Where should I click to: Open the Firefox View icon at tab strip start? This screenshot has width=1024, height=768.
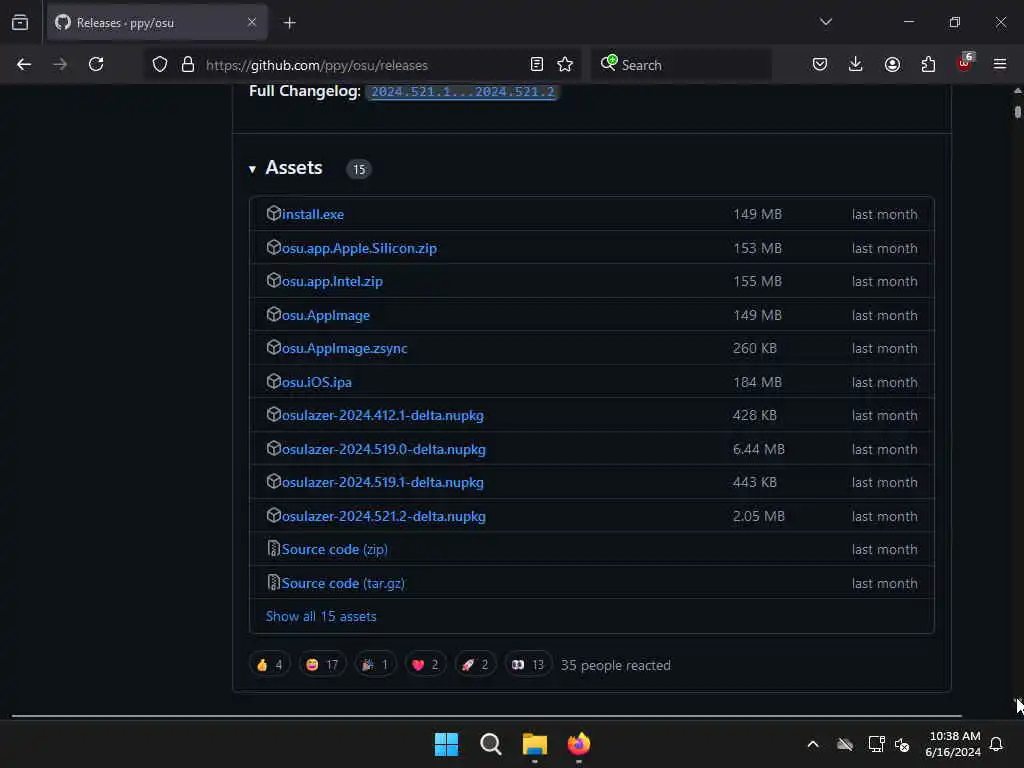pyautogui.click(x=20, y=23)
